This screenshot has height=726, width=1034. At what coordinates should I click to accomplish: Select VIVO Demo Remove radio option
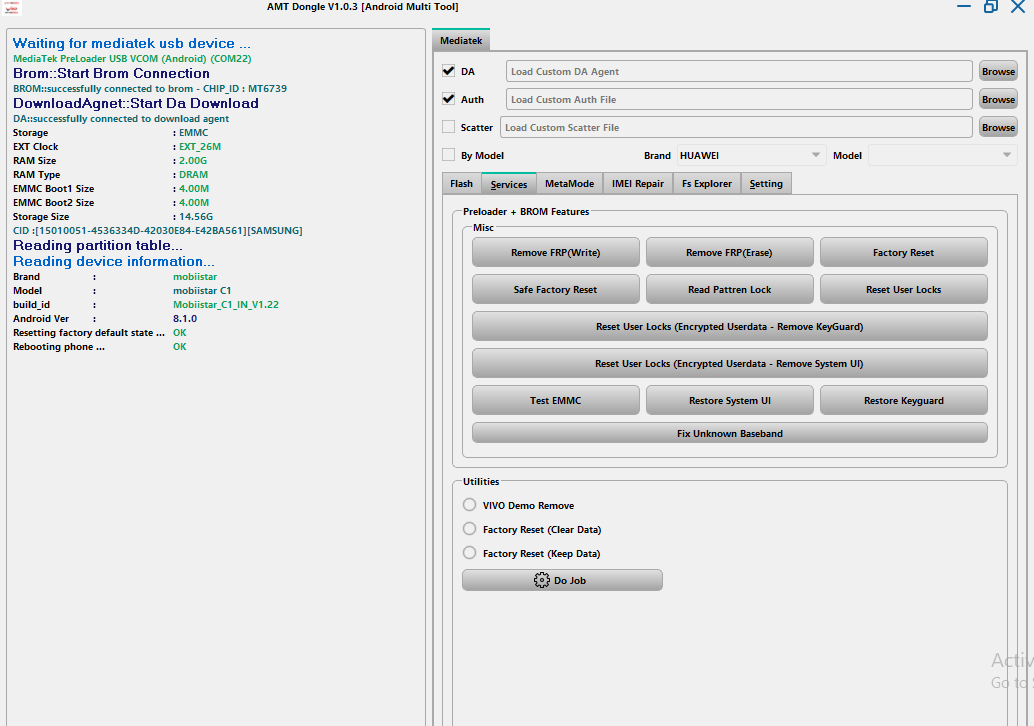point(470,505)
